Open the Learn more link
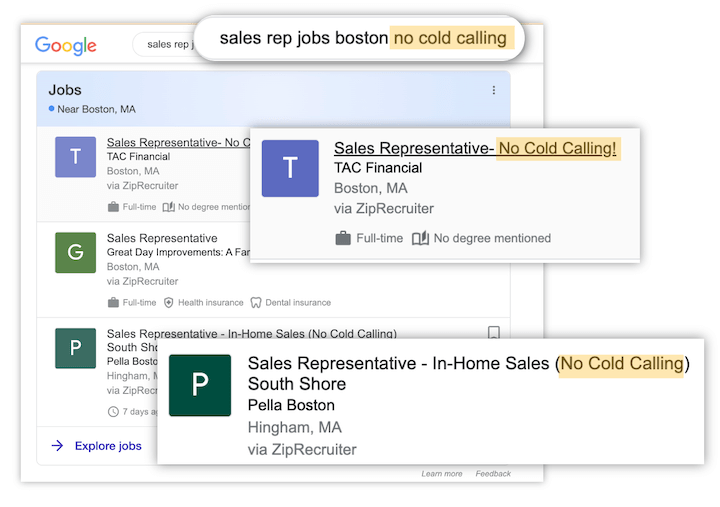Viewport: 720px width, 507px height. [x=441, y=474]
